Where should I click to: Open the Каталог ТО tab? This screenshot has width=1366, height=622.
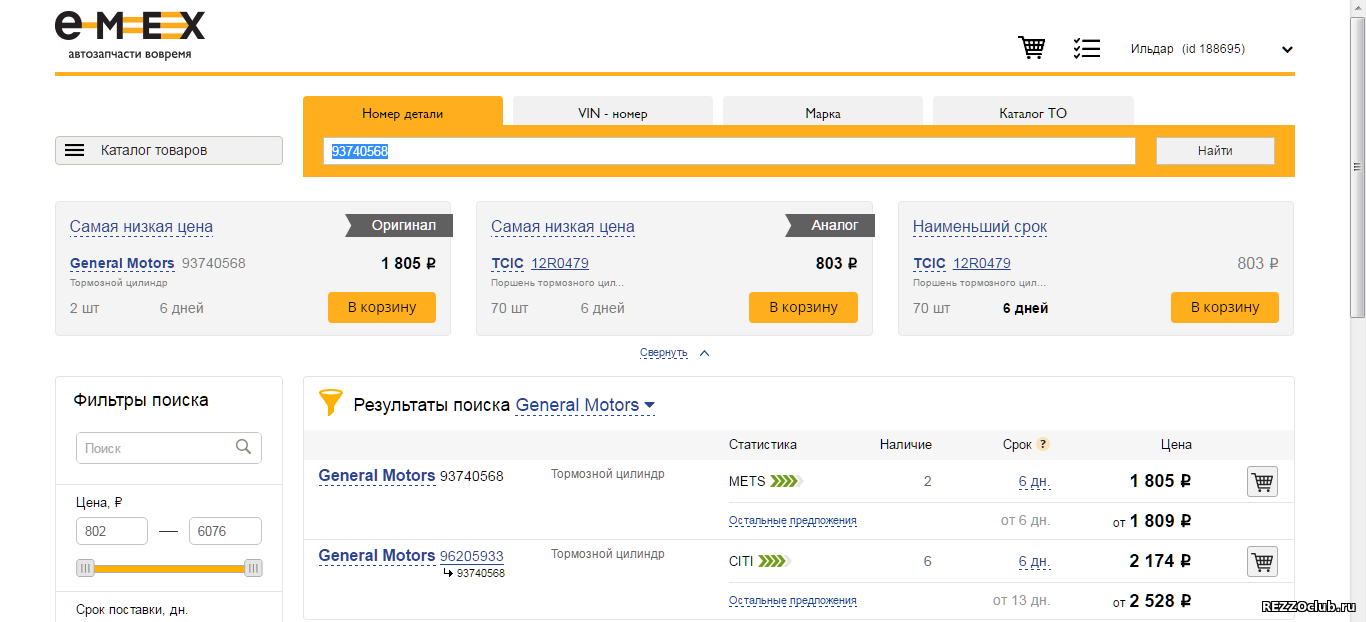[1033, 111]
